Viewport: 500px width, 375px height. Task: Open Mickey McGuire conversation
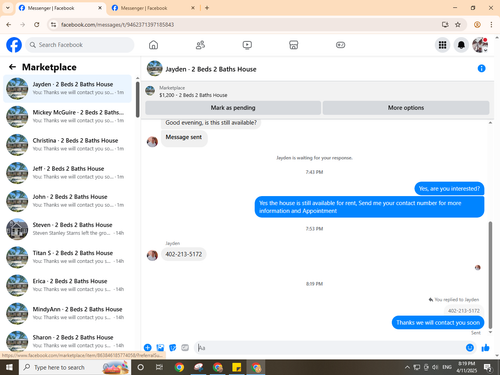pos(67,117)
